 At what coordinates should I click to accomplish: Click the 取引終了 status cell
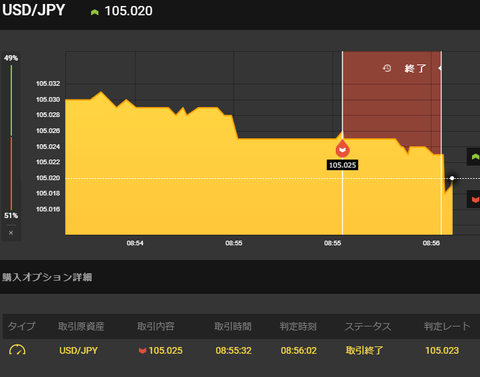(x=364, y=350)
